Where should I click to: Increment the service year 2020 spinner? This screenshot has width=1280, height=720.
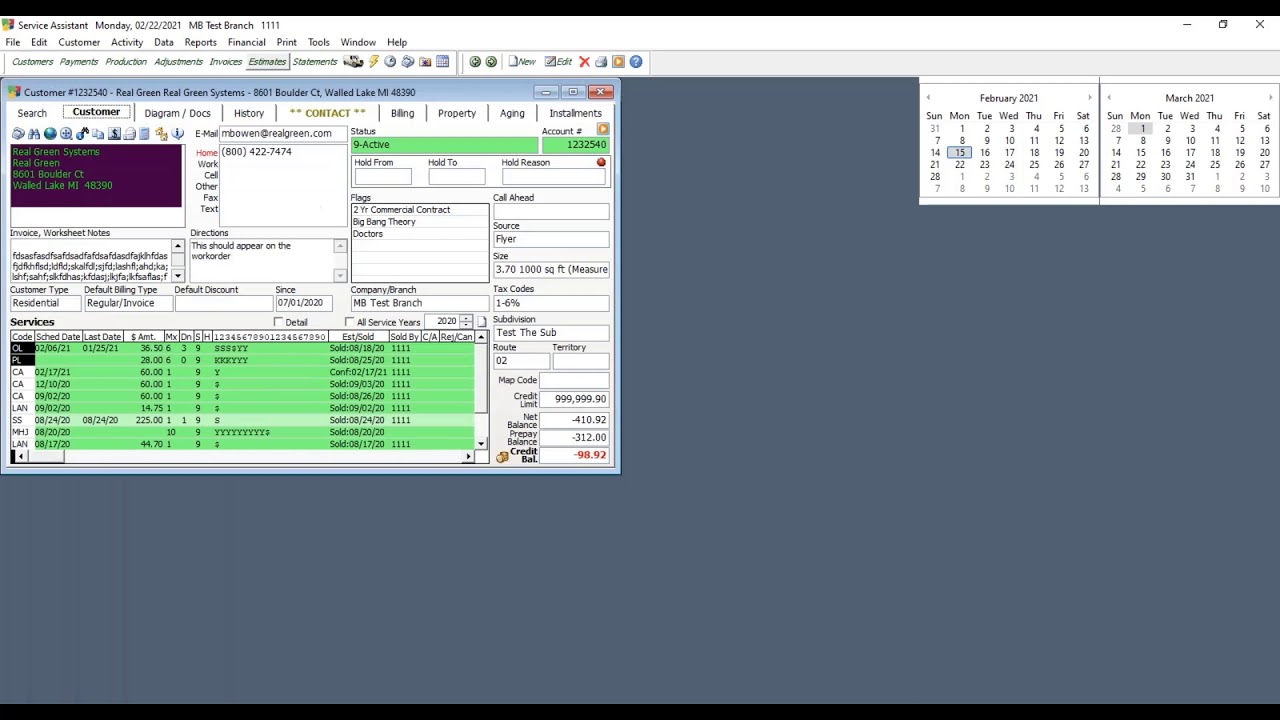tap(466, 319)
